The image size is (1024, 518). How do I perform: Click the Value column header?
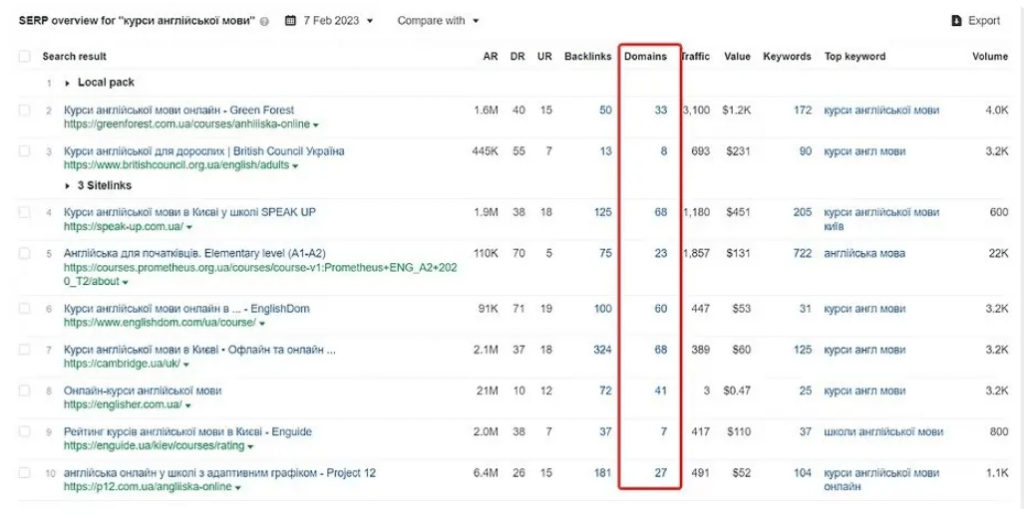click(x=737, y=56)
